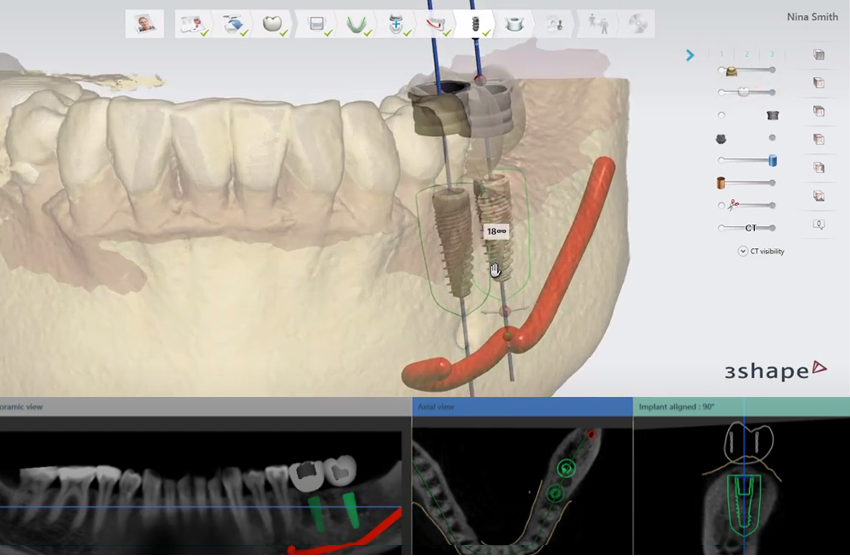This screenshot has height=557, width=850.
Task: Select the fifth view cube orientation icon
Action: coord(819,167)
